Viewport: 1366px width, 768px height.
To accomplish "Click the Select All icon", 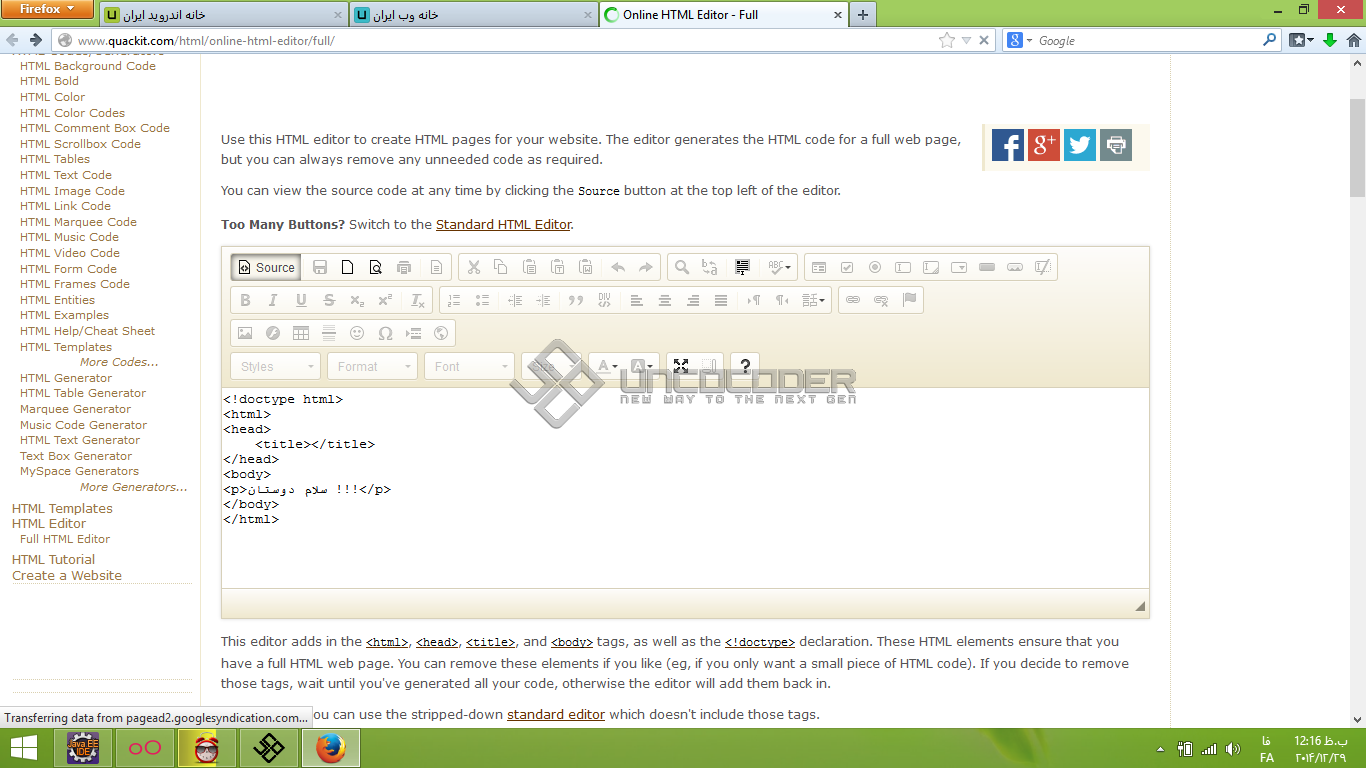I will [x=742, y=267].
